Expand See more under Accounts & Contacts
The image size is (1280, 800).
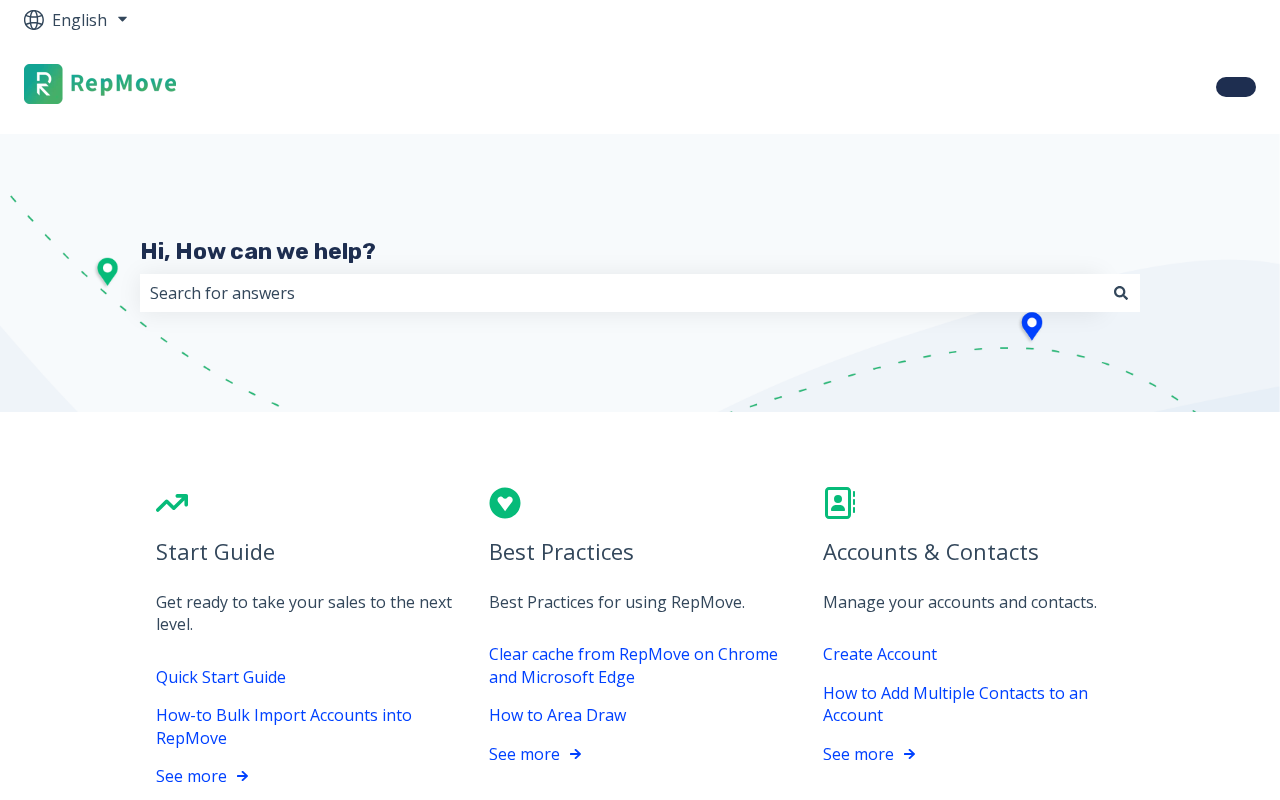pos(869,754)
